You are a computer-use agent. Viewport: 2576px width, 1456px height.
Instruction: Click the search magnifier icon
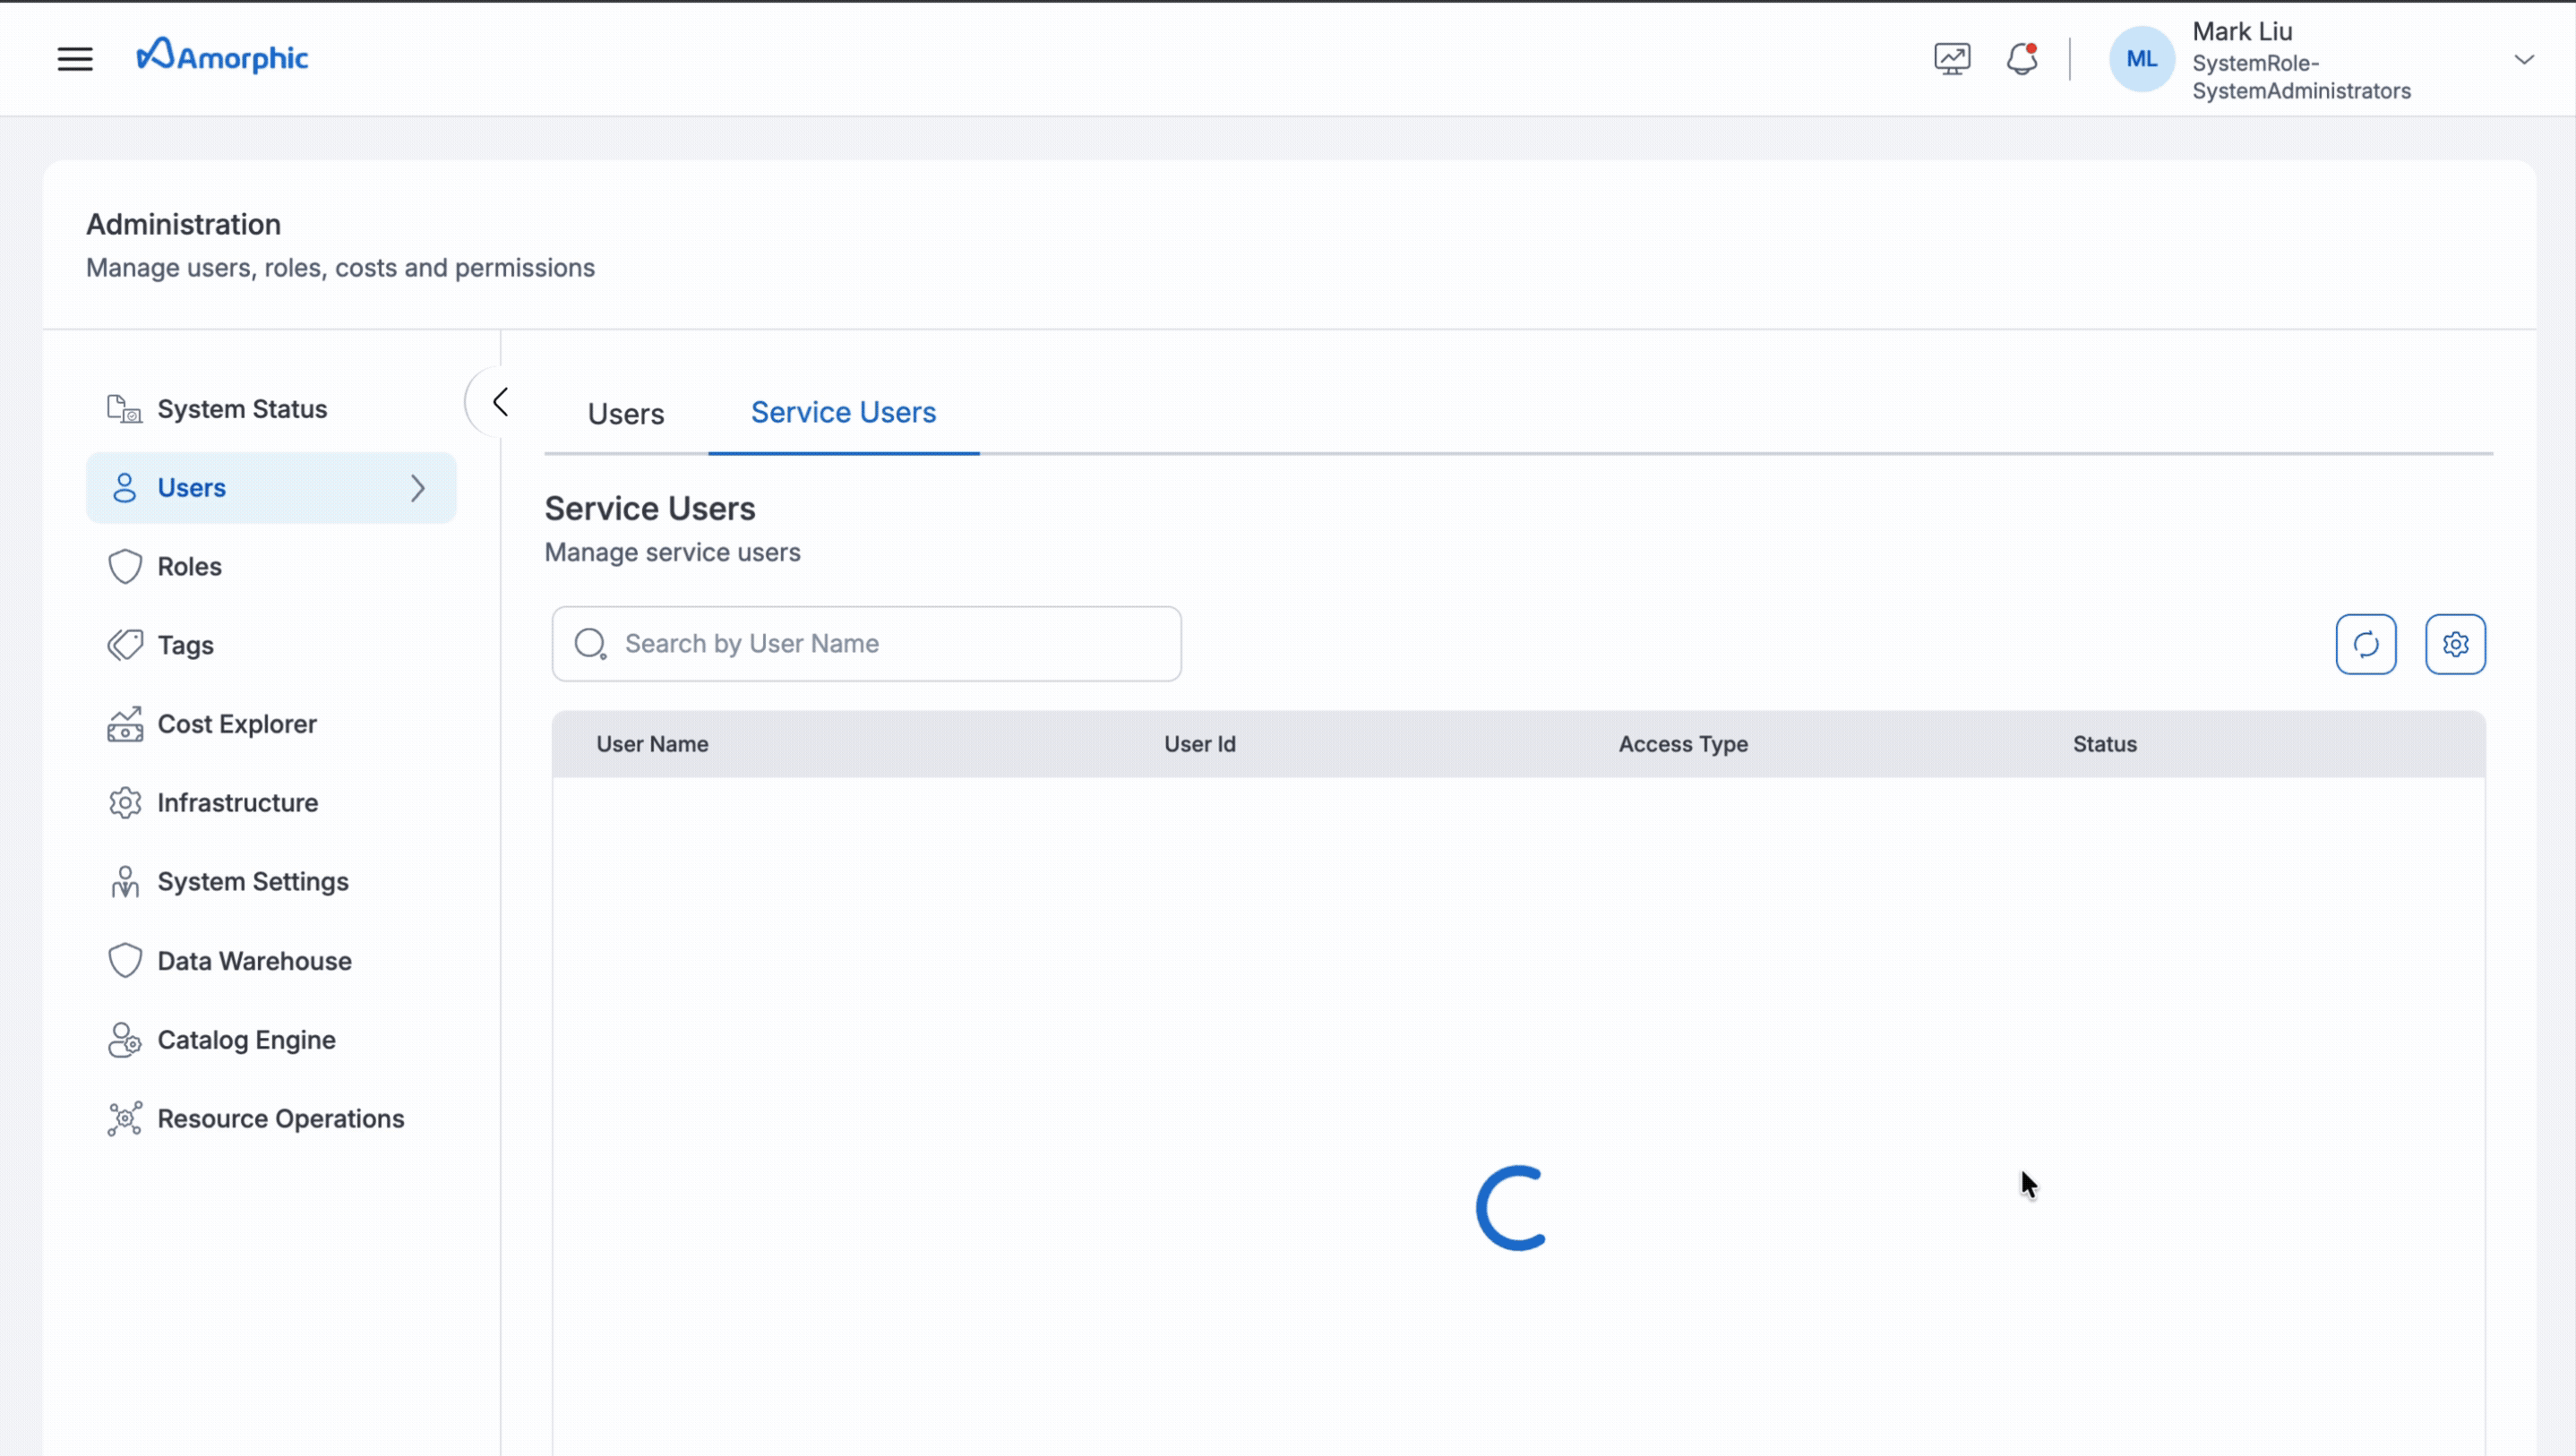[x=590, y=644]
